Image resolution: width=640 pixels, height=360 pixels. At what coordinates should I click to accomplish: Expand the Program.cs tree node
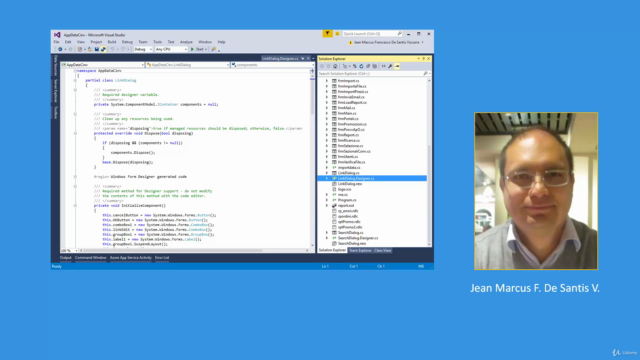coord(327,200)
